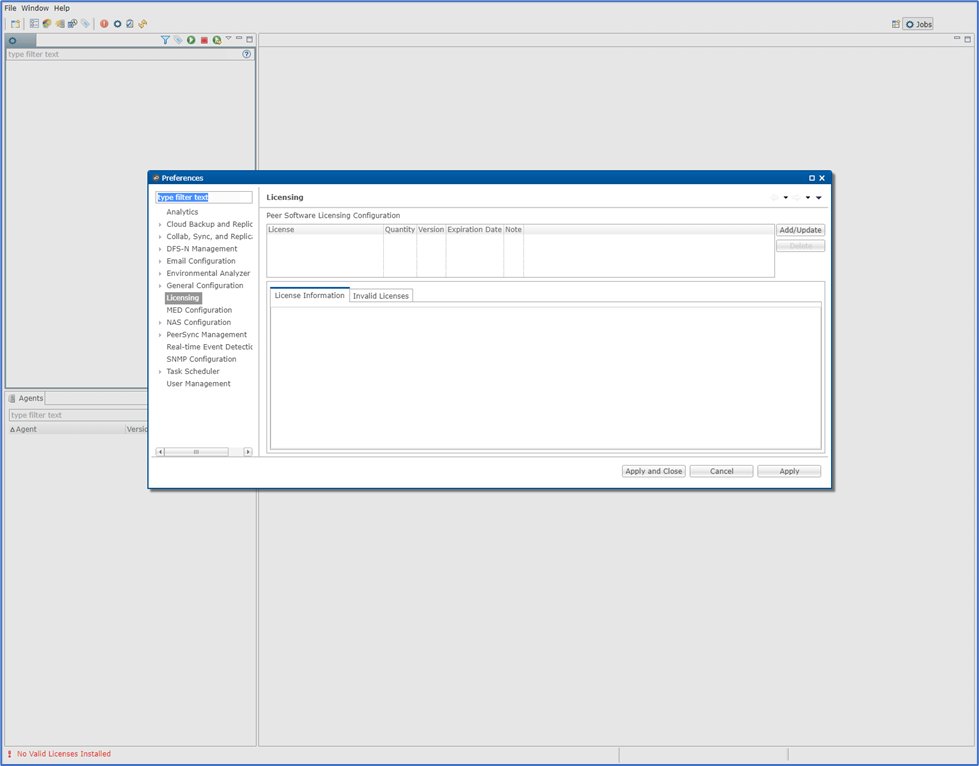Open the filter icon in the Jobs panel
Viewport: 979px width, 766px height.
coord(165,39)
